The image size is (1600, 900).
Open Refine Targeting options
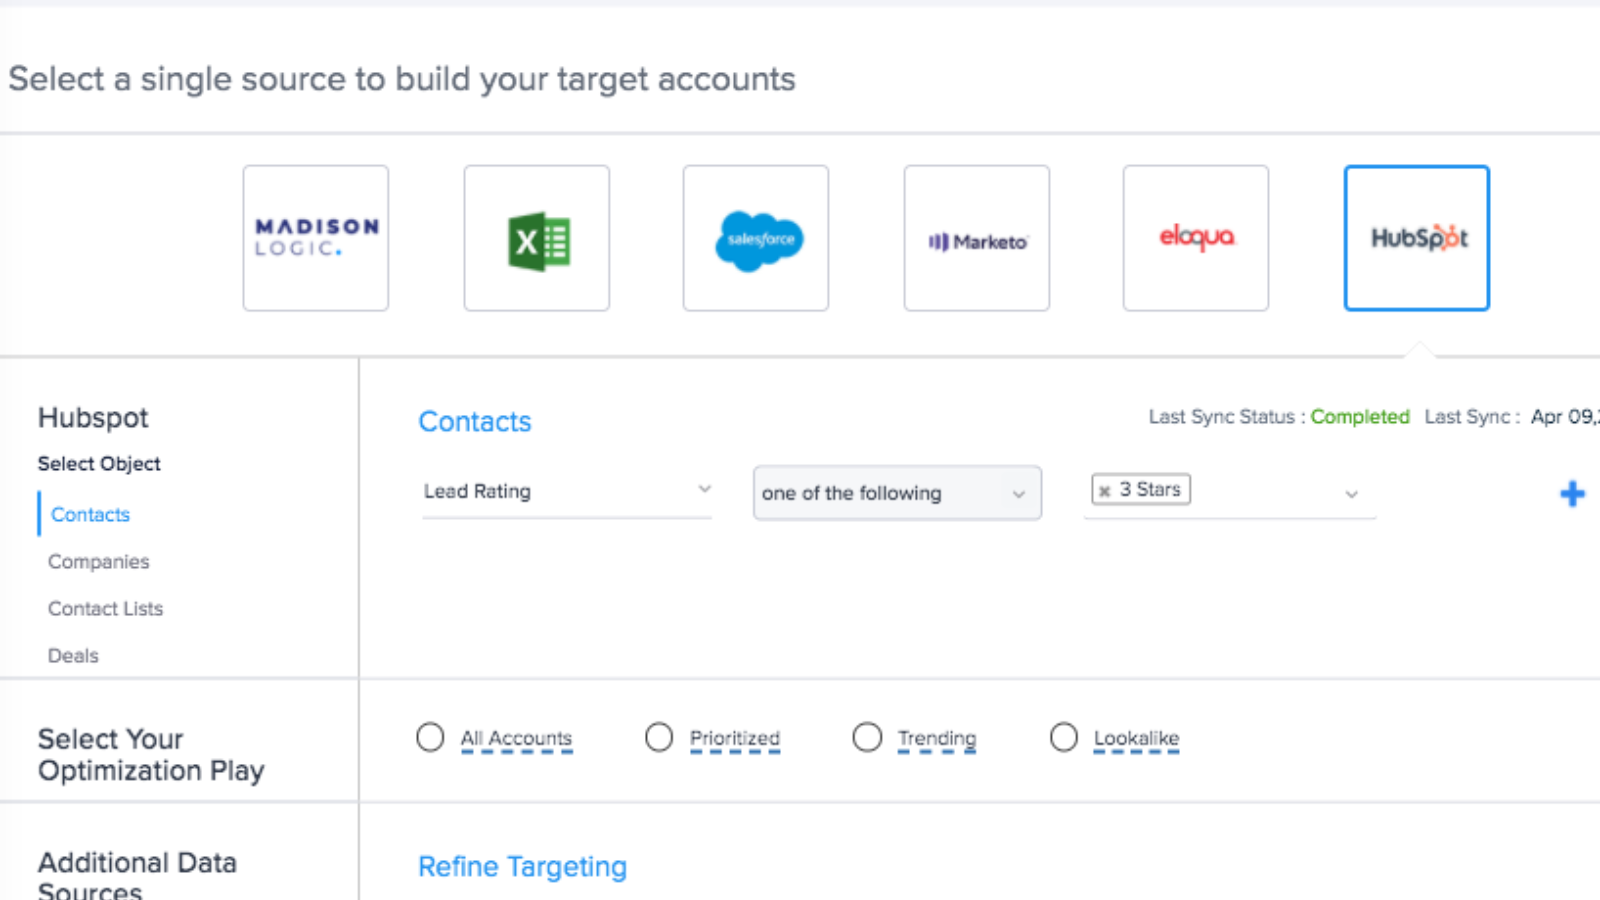(x=522, y=866)
